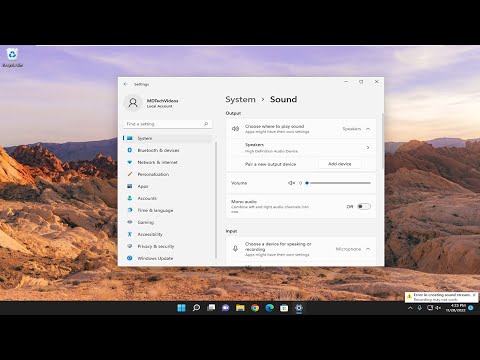480x360 pixels.
Task: Collapse the input device Microphone section
Action: pyautogui.click(x=368, y=249)
